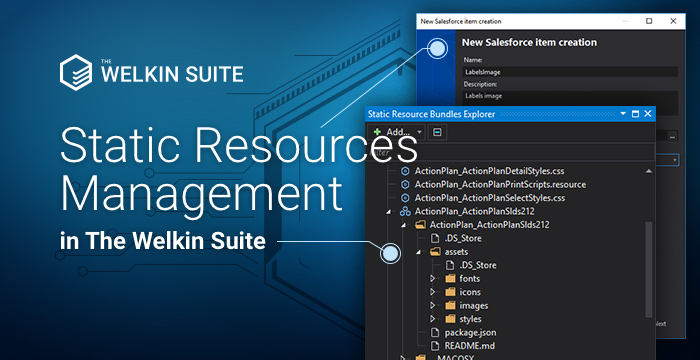Click the resource icon of ActionPlan_ActionPlanSelectStyles.css

pos(405,197)
